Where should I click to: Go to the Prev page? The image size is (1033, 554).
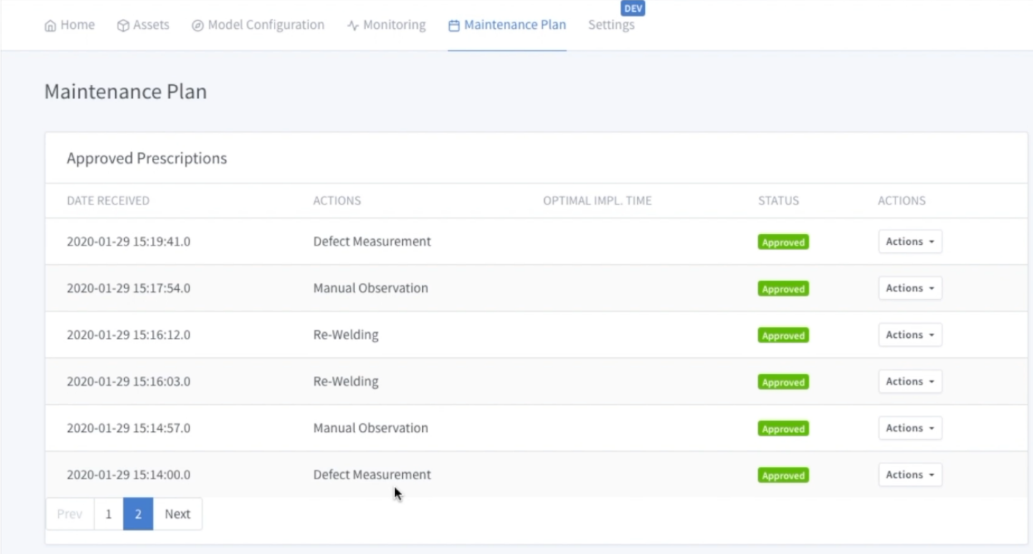click(x=70, y=514)
